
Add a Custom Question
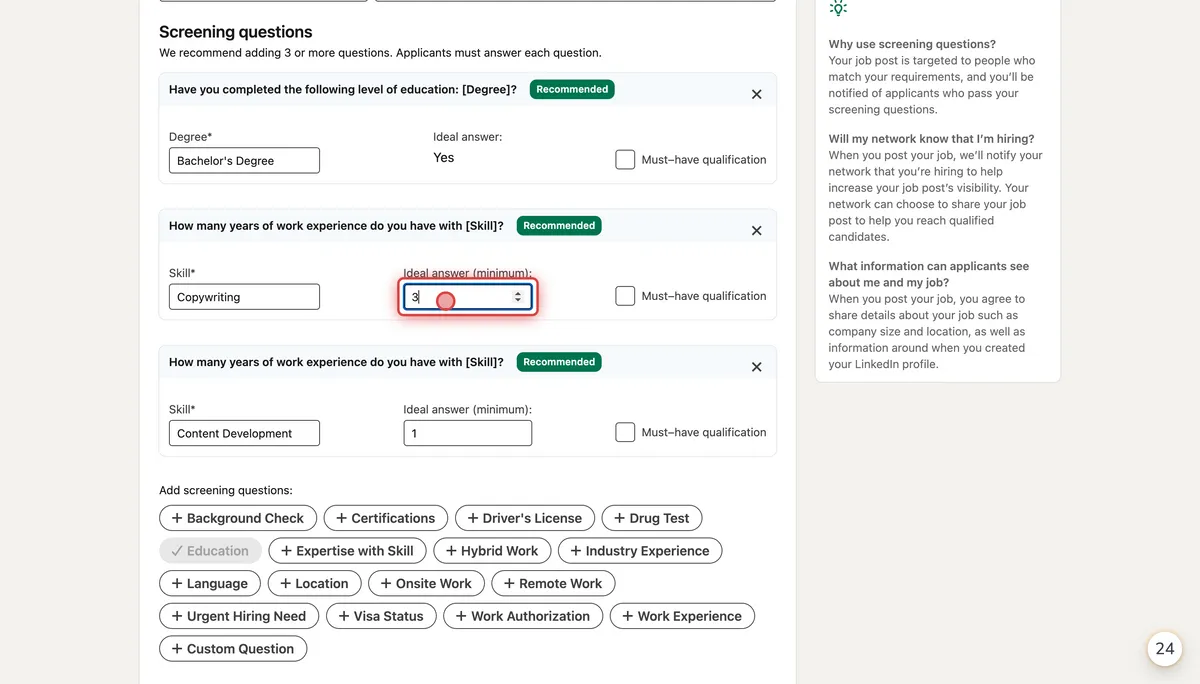pos(233,648)
